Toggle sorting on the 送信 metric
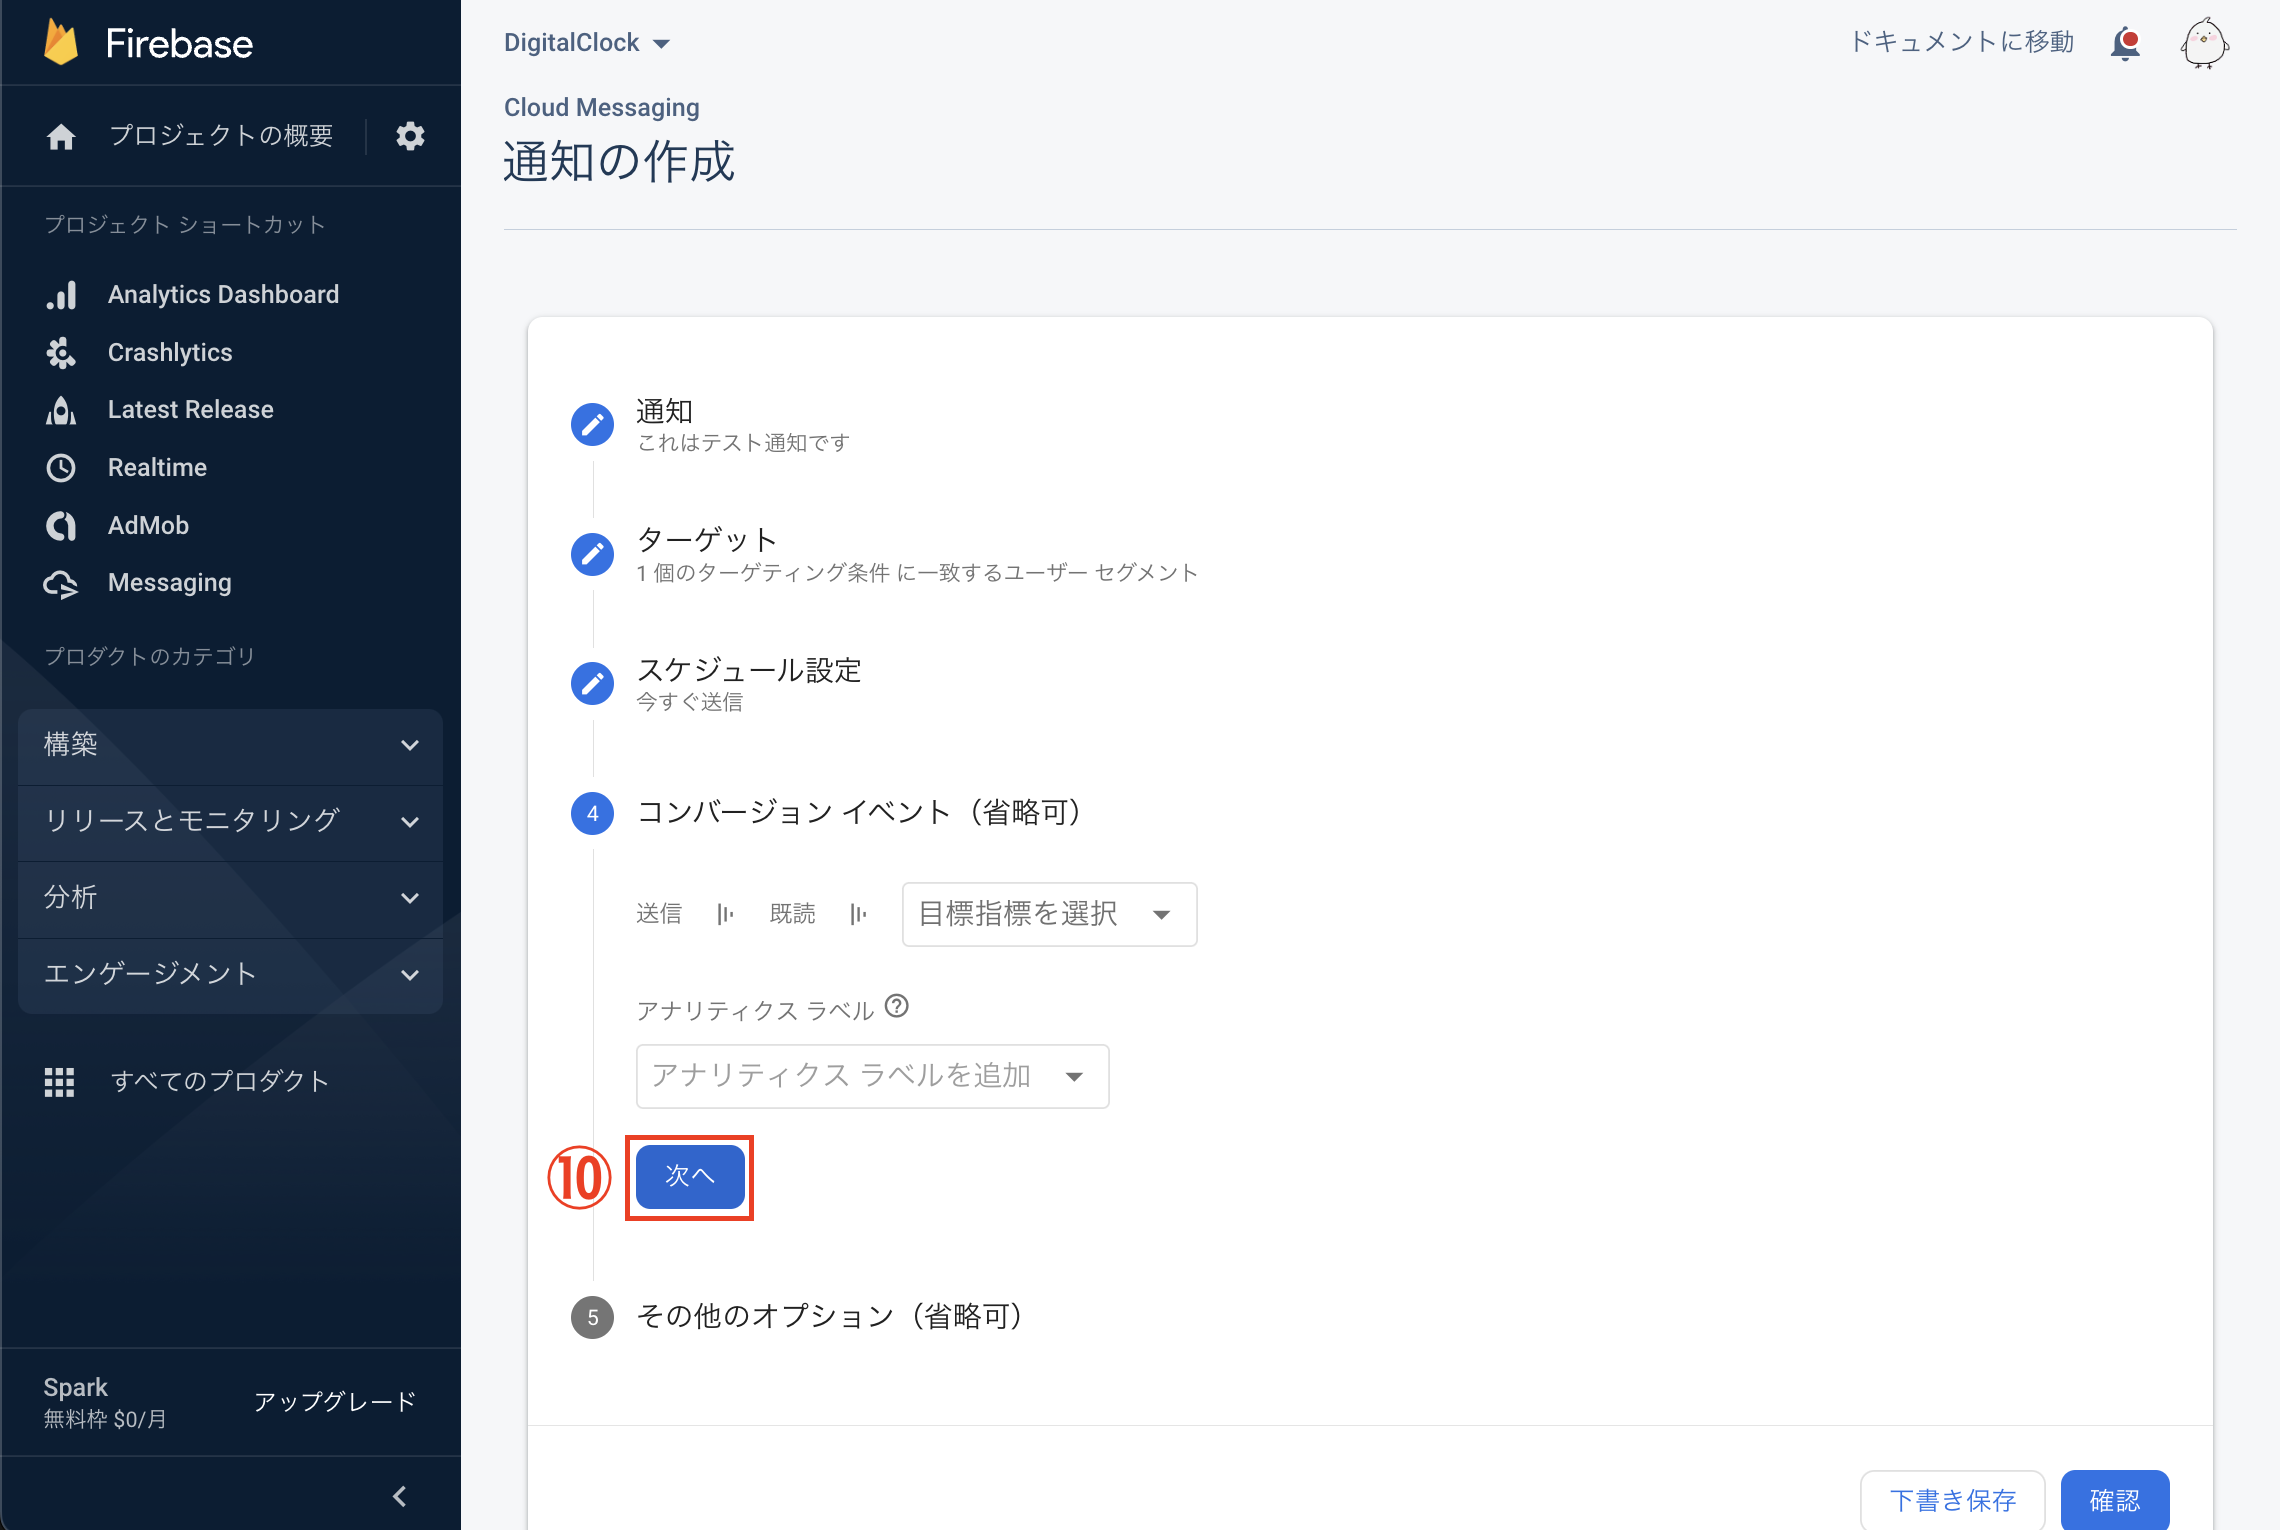The image size is (2280, 1530). pyautogui.click(x=726, y=913)
